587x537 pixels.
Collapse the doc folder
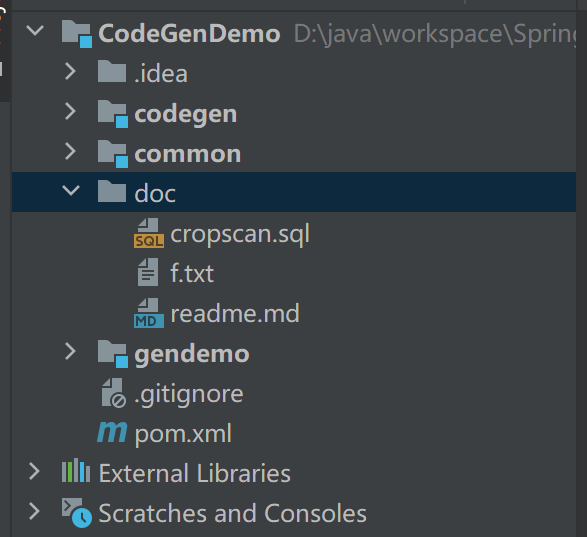pos(71,191)
